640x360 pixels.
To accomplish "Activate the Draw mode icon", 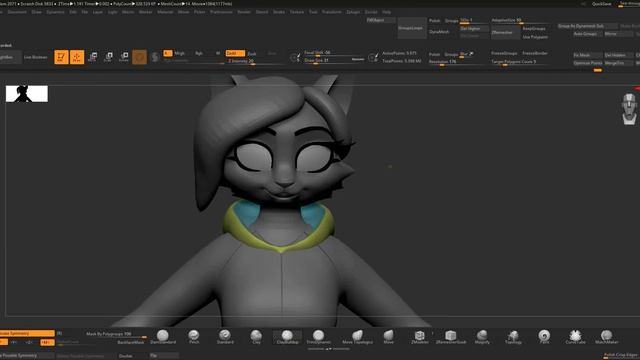I will pyautogui.click(x=77, y=57).
